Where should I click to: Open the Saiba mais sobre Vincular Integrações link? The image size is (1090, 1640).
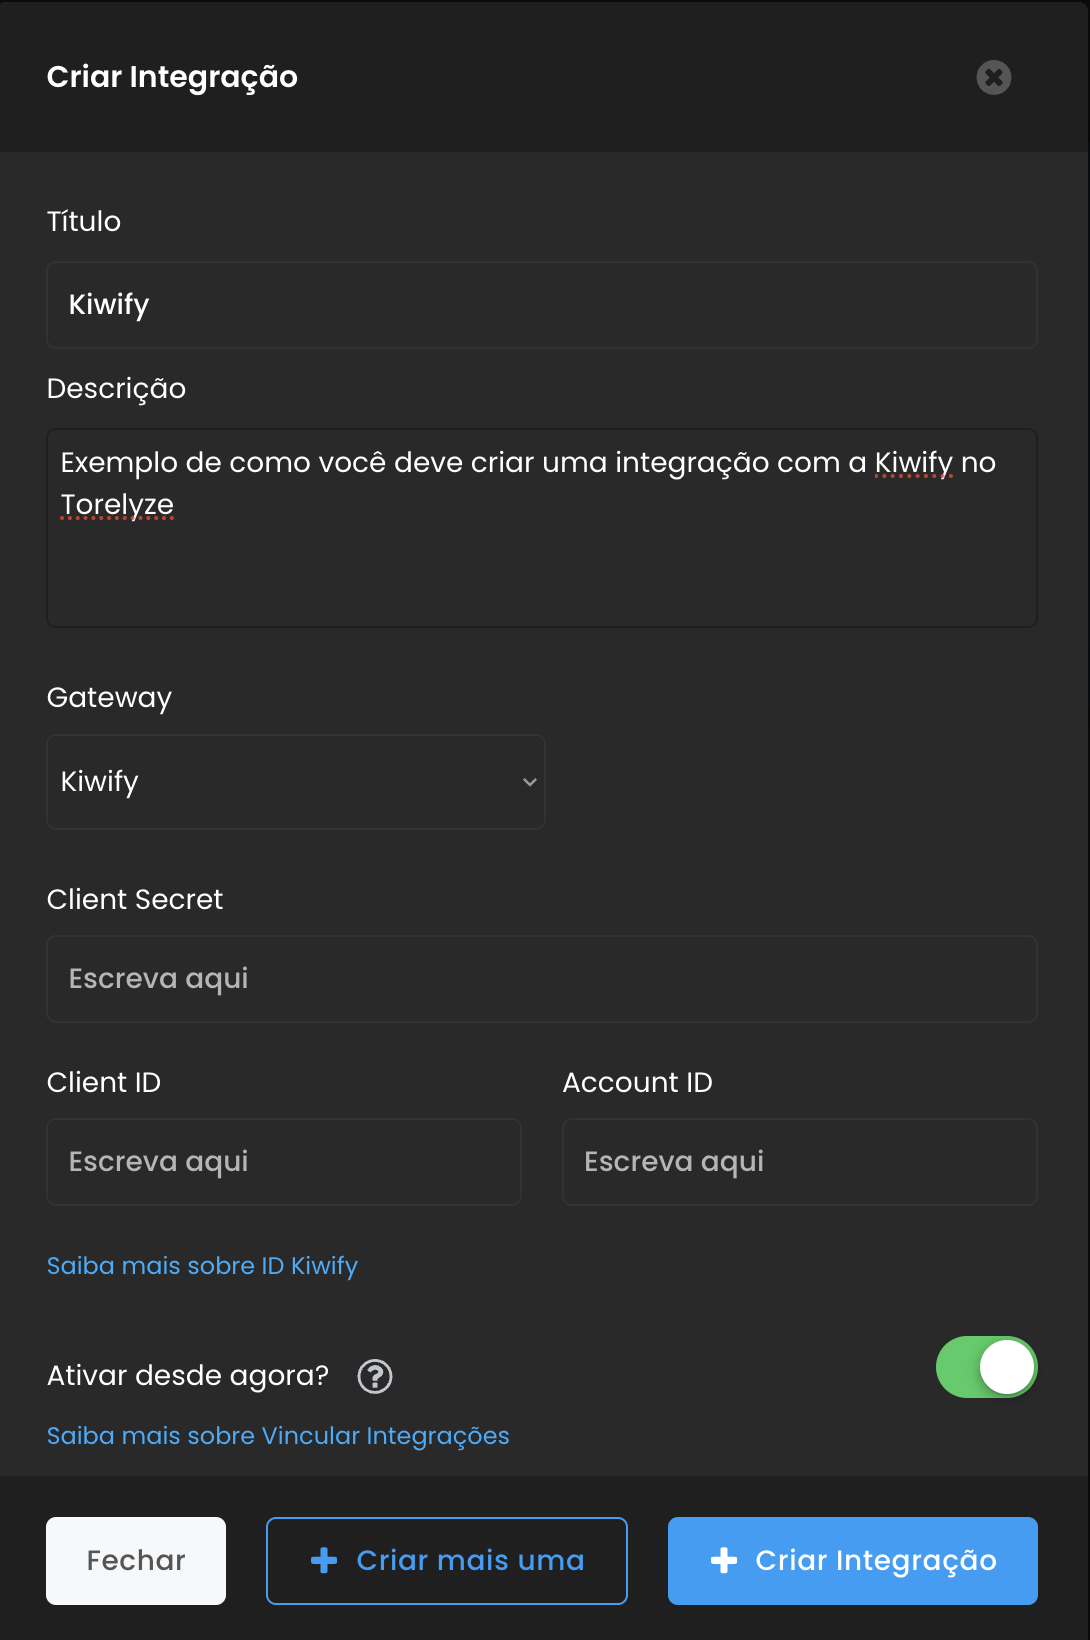[278, 1436]
